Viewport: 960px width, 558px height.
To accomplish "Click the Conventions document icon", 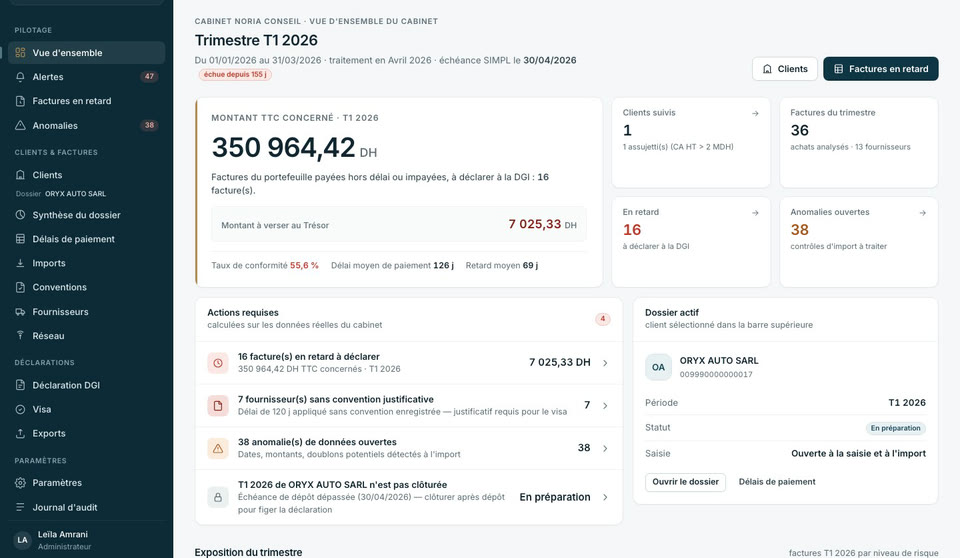I will [x=20, y=287].
